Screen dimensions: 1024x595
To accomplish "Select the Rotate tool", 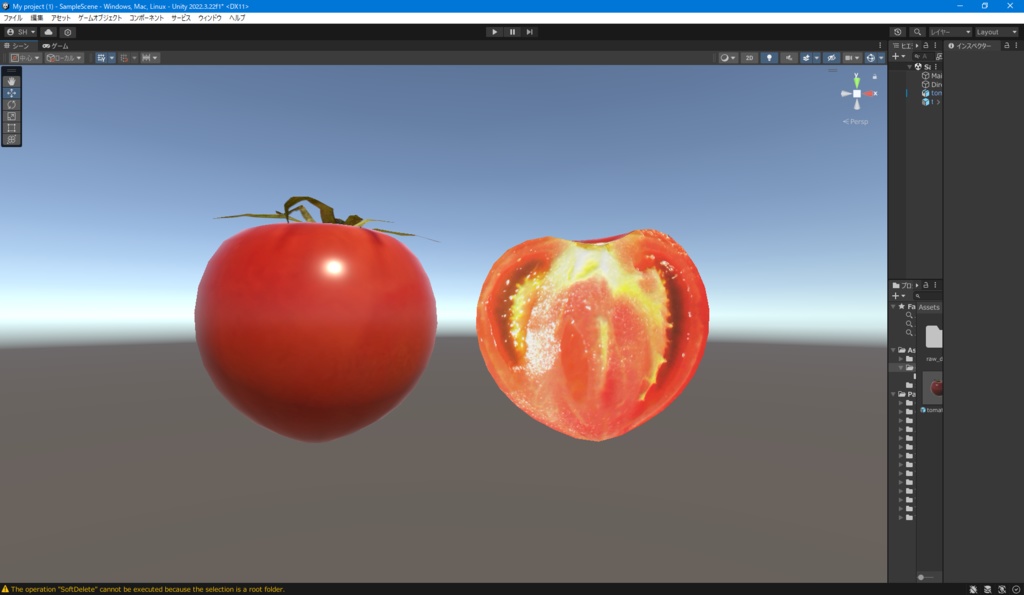I will pos(11,105).
